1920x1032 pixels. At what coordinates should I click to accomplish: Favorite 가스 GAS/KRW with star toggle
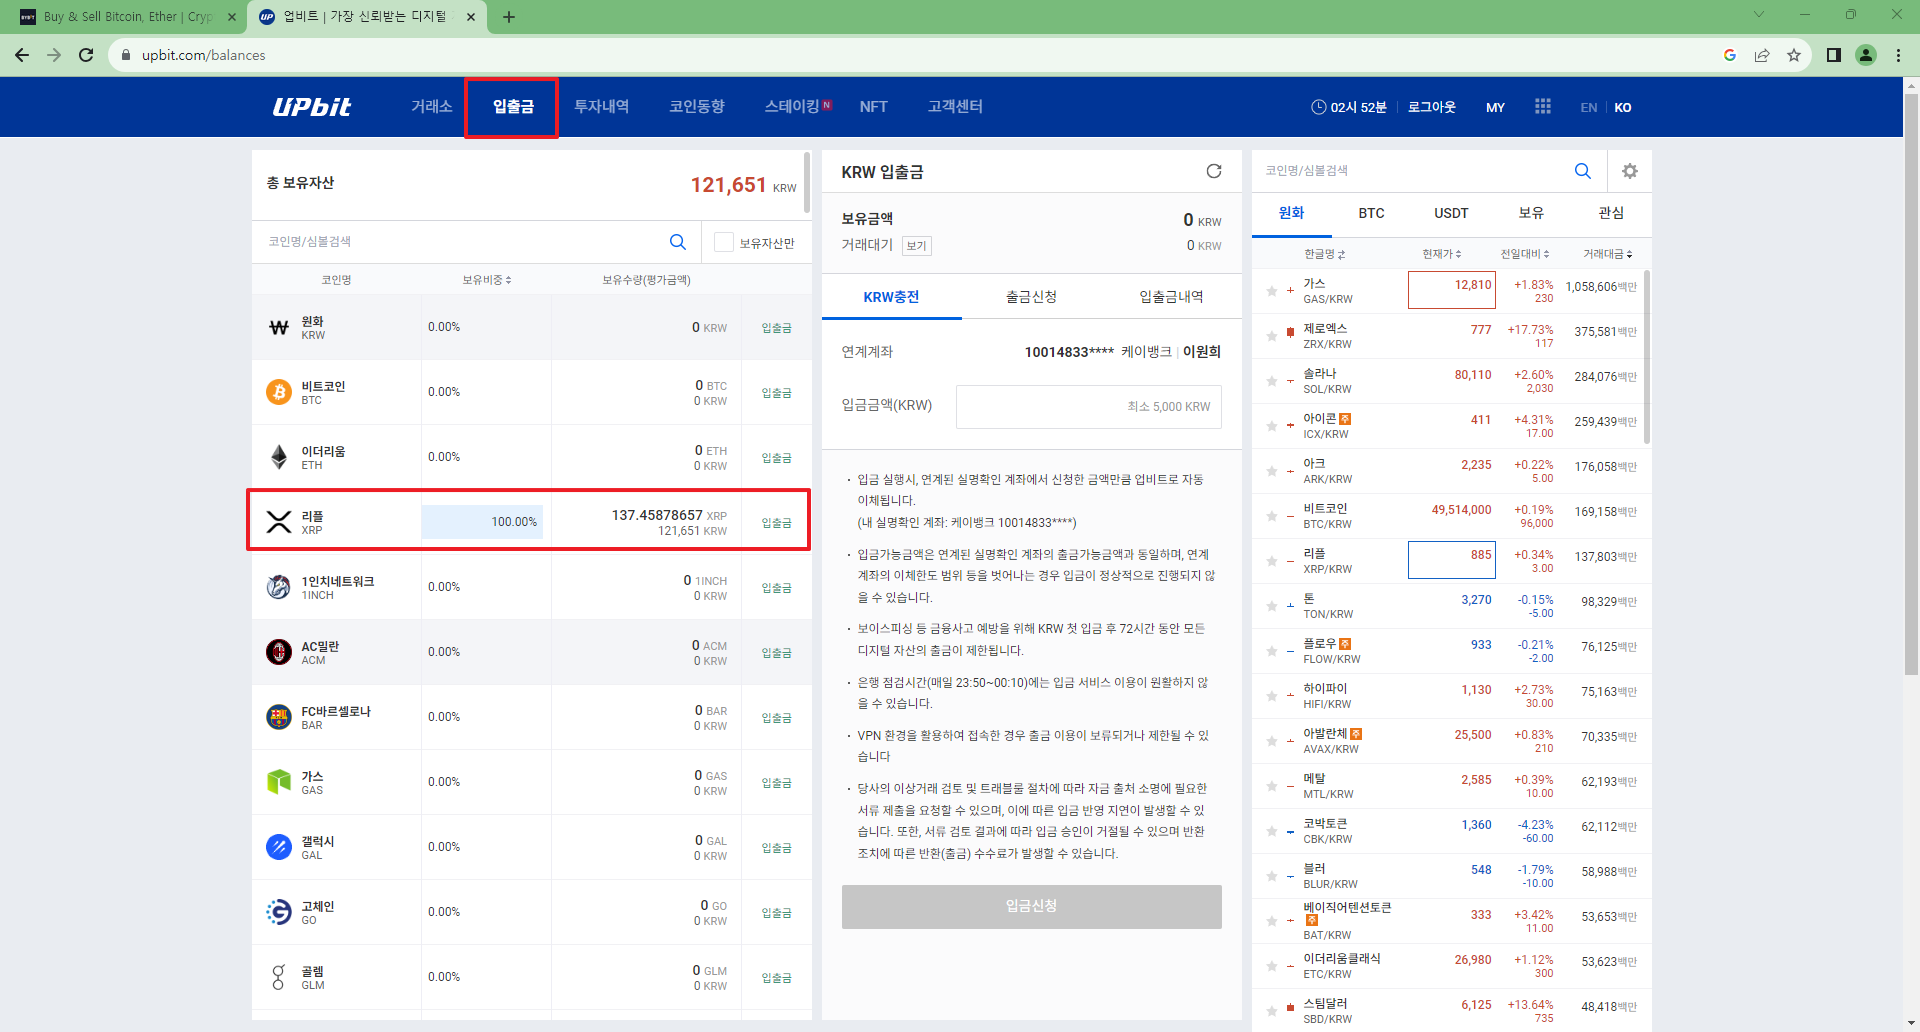[1271, 291]
